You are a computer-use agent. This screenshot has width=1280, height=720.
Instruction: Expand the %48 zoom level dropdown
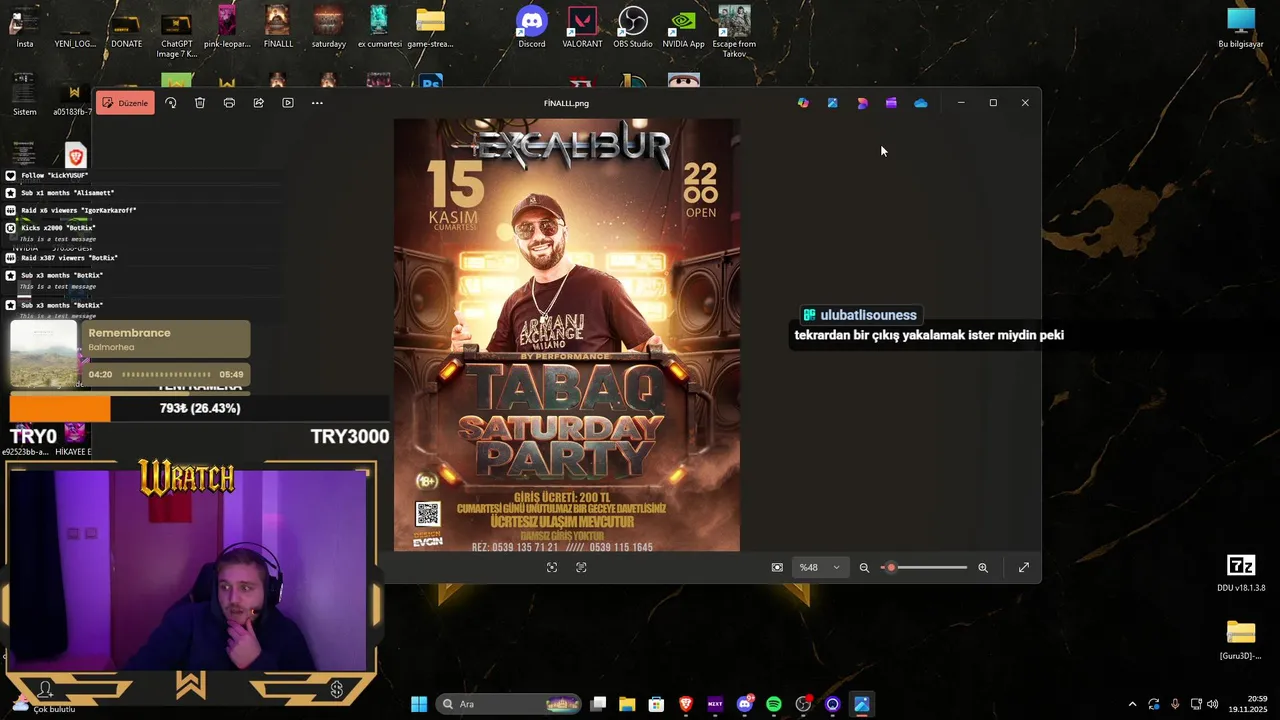pos(821,567)
